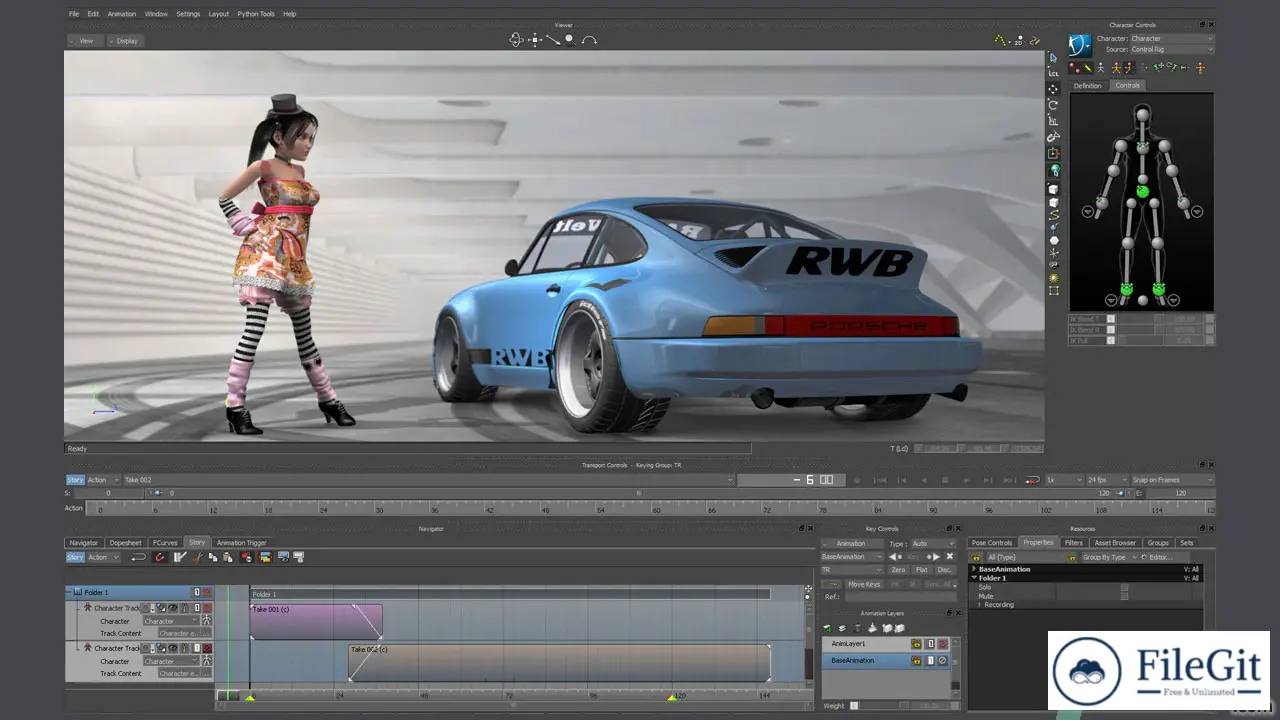
Task: Toggle eye visibility on first Character Track
Action: 172,608
